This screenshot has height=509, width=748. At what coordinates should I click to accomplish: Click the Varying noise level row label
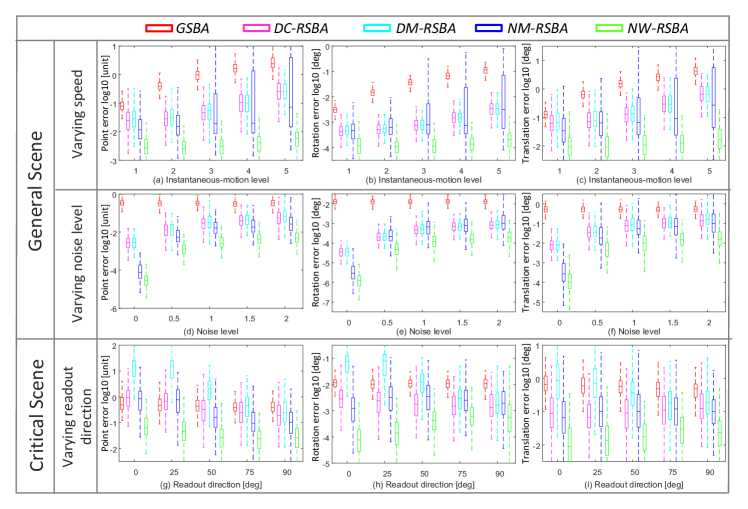pyautogui.click(x=77, y=264)
